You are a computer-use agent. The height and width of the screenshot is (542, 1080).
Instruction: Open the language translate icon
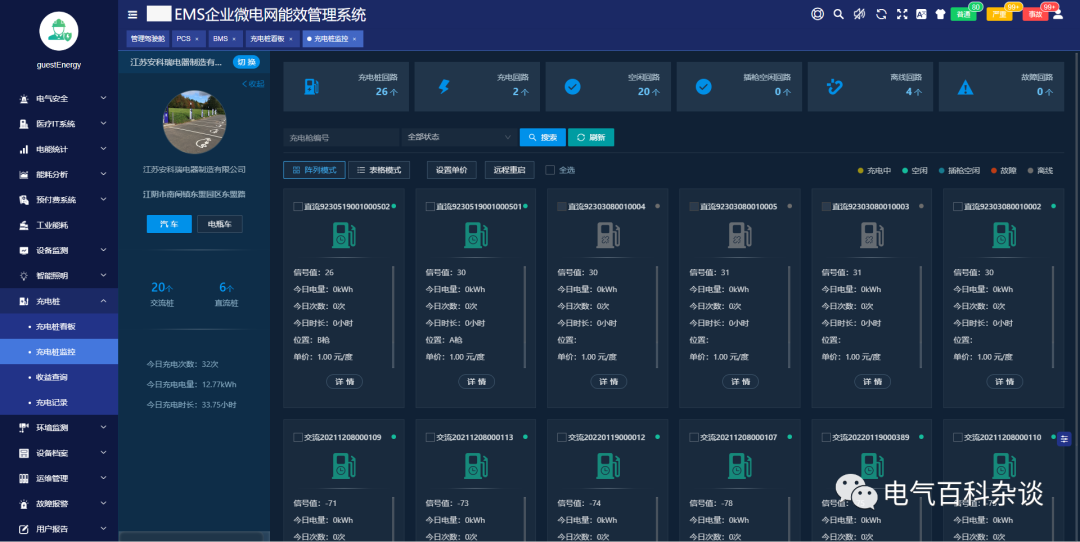(921, 14)
